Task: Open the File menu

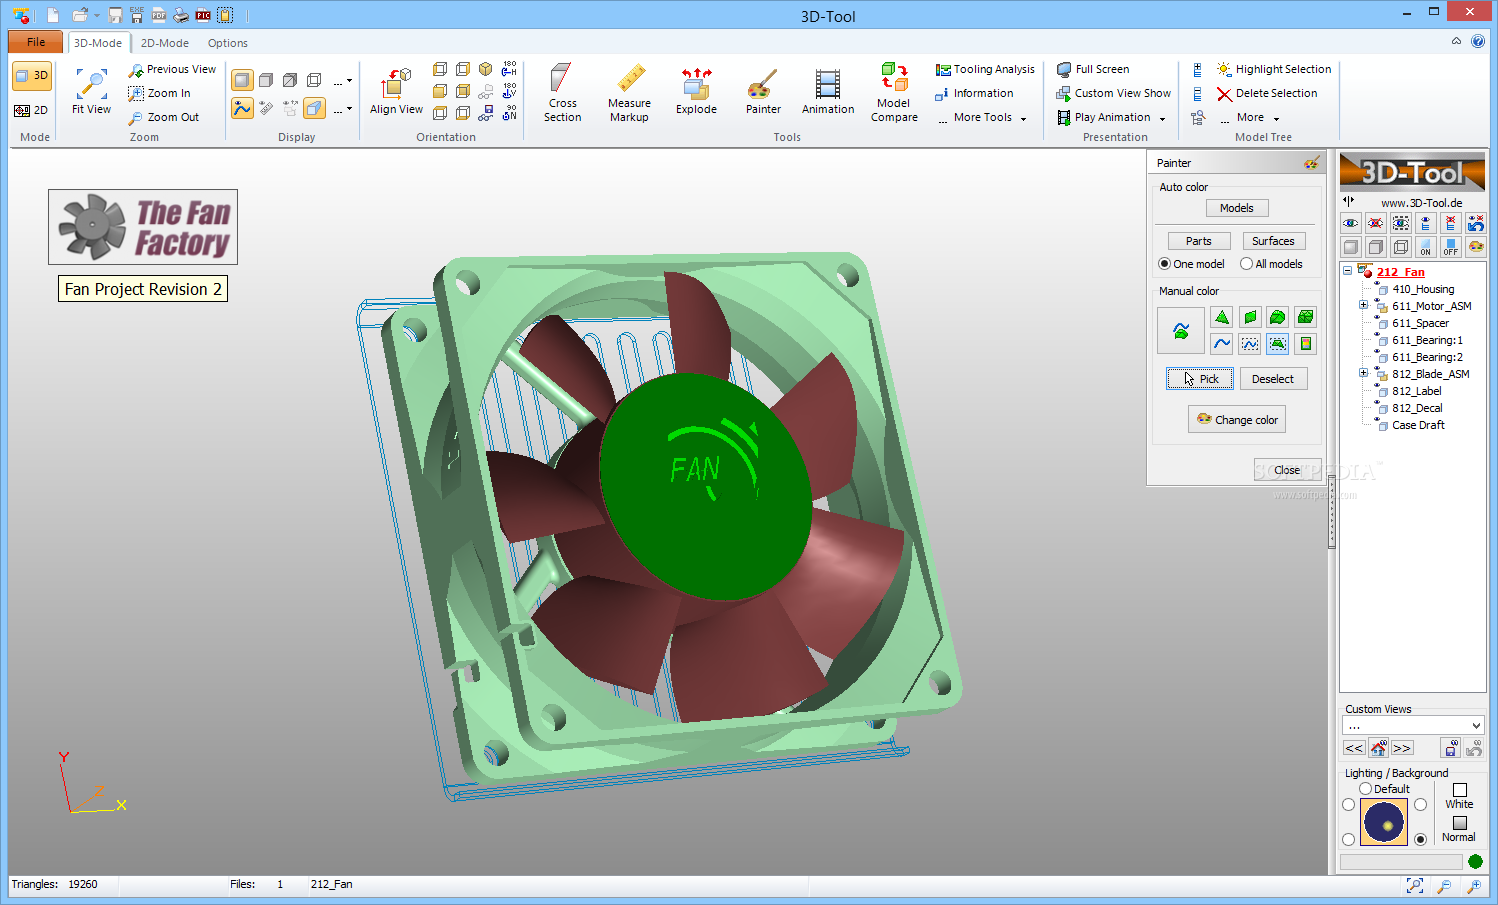Action: click(x=36, y=42)
